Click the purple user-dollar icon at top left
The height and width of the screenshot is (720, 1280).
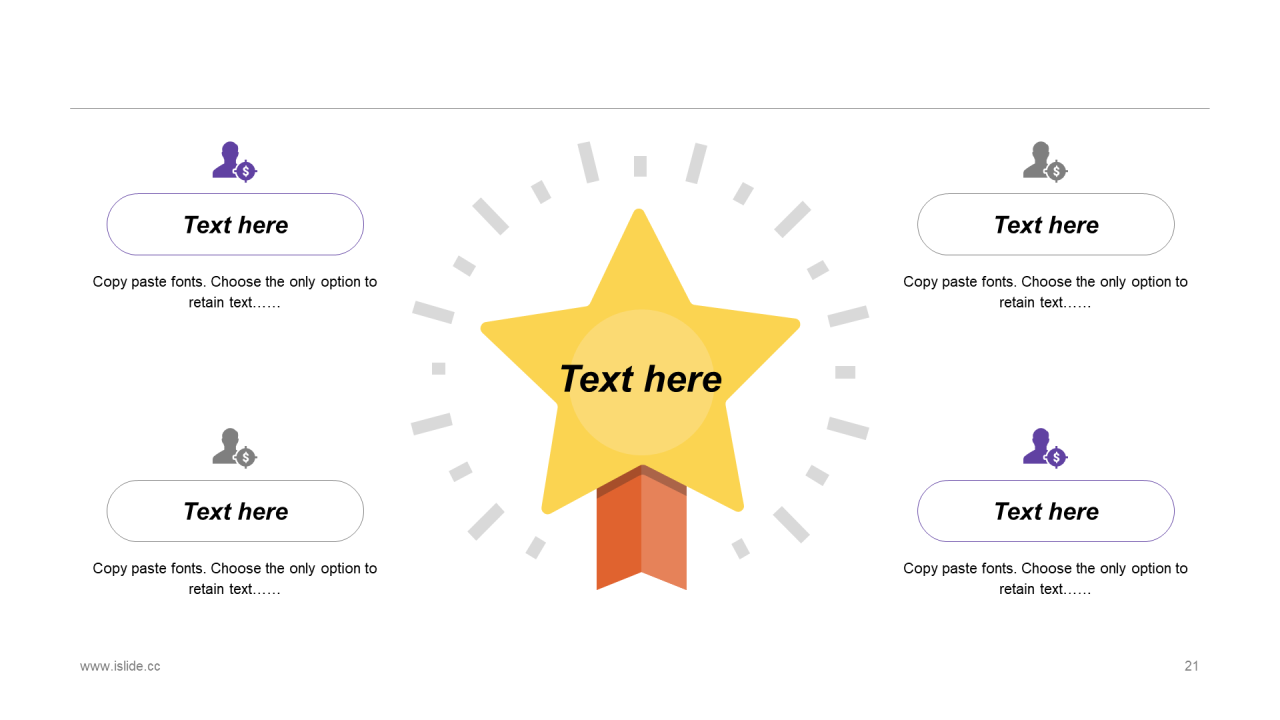pyautogui.click(x=235, y=161)
